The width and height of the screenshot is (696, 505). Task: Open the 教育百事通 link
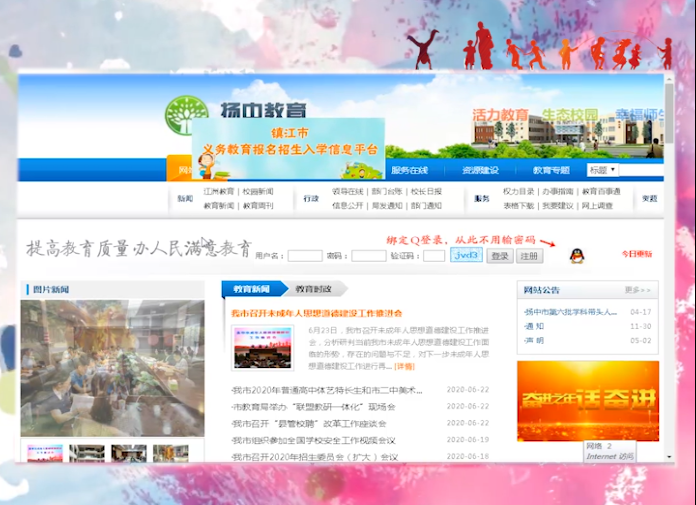pyautogui.click(x=601, y=192)
